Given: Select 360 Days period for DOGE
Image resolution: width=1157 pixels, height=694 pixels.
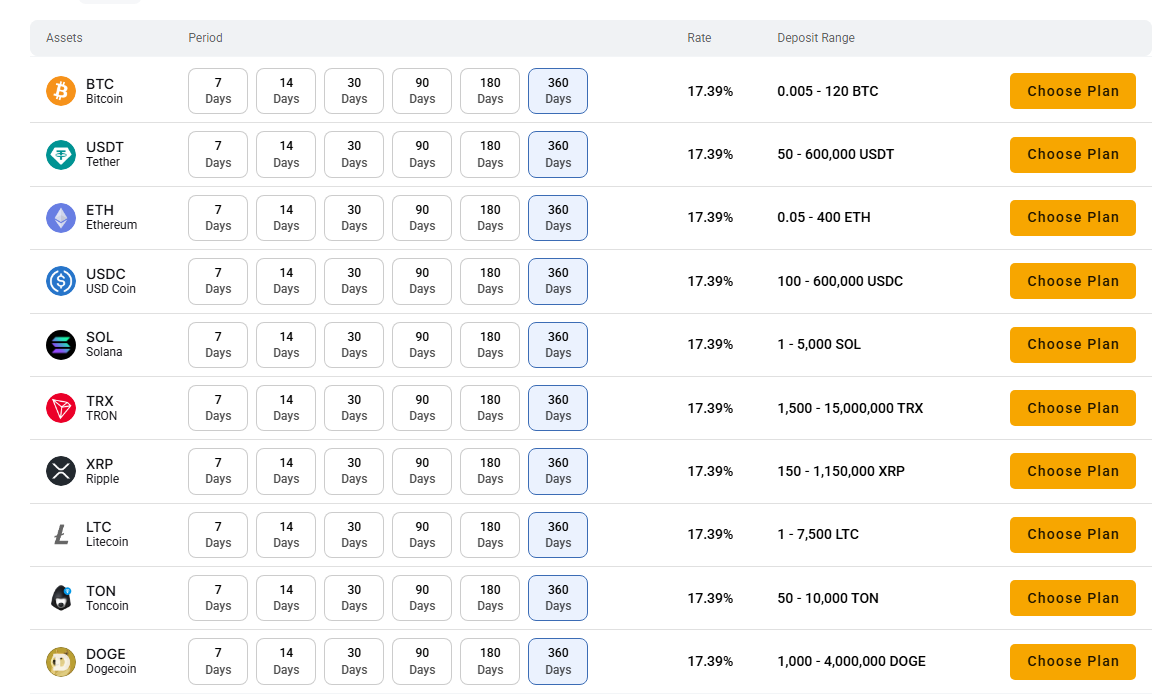Looking at the screenshot, I should [x=558, y=662].
